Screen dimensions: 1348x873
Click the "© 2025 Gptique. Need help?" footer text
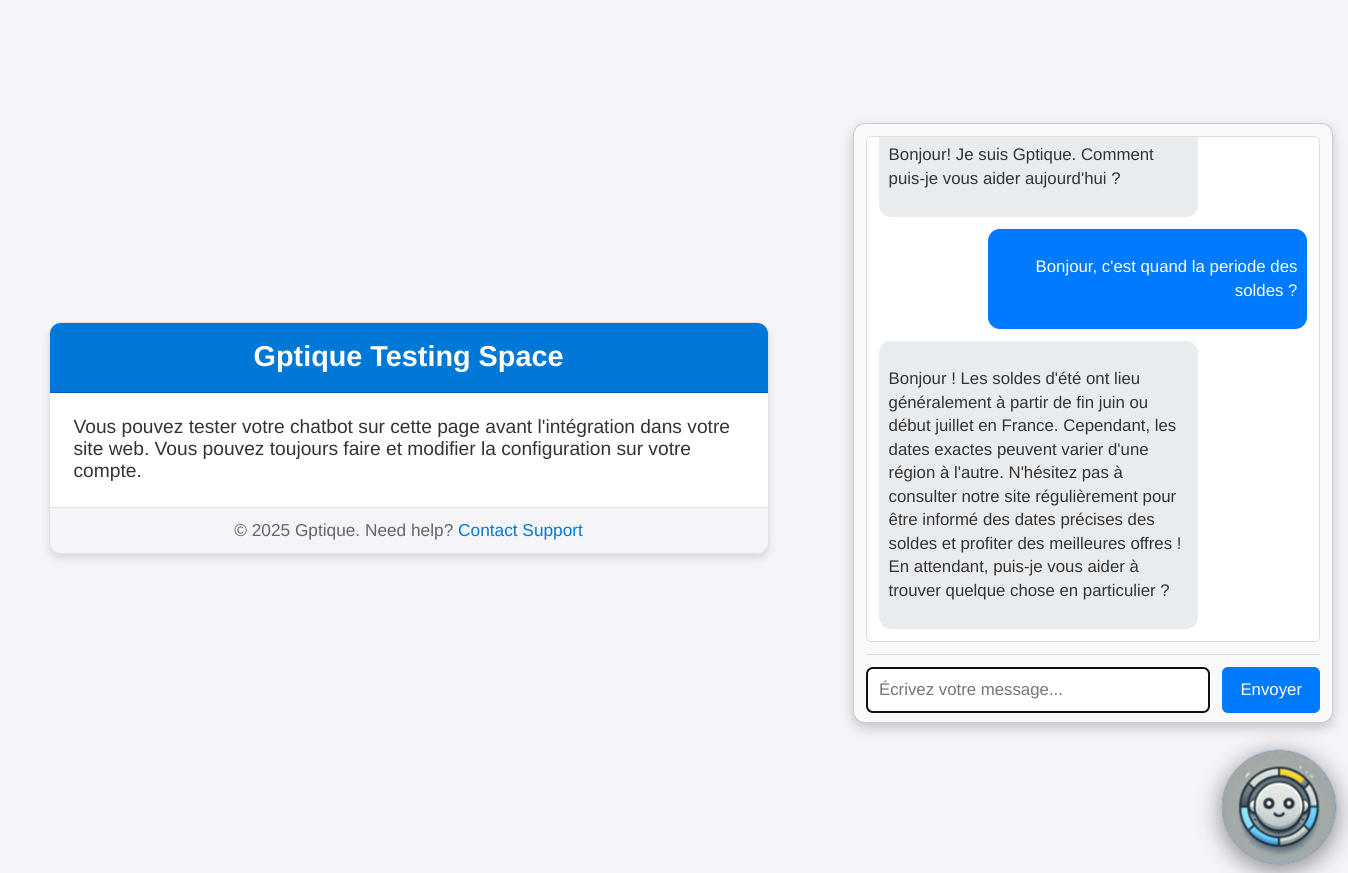coord(343,531)
